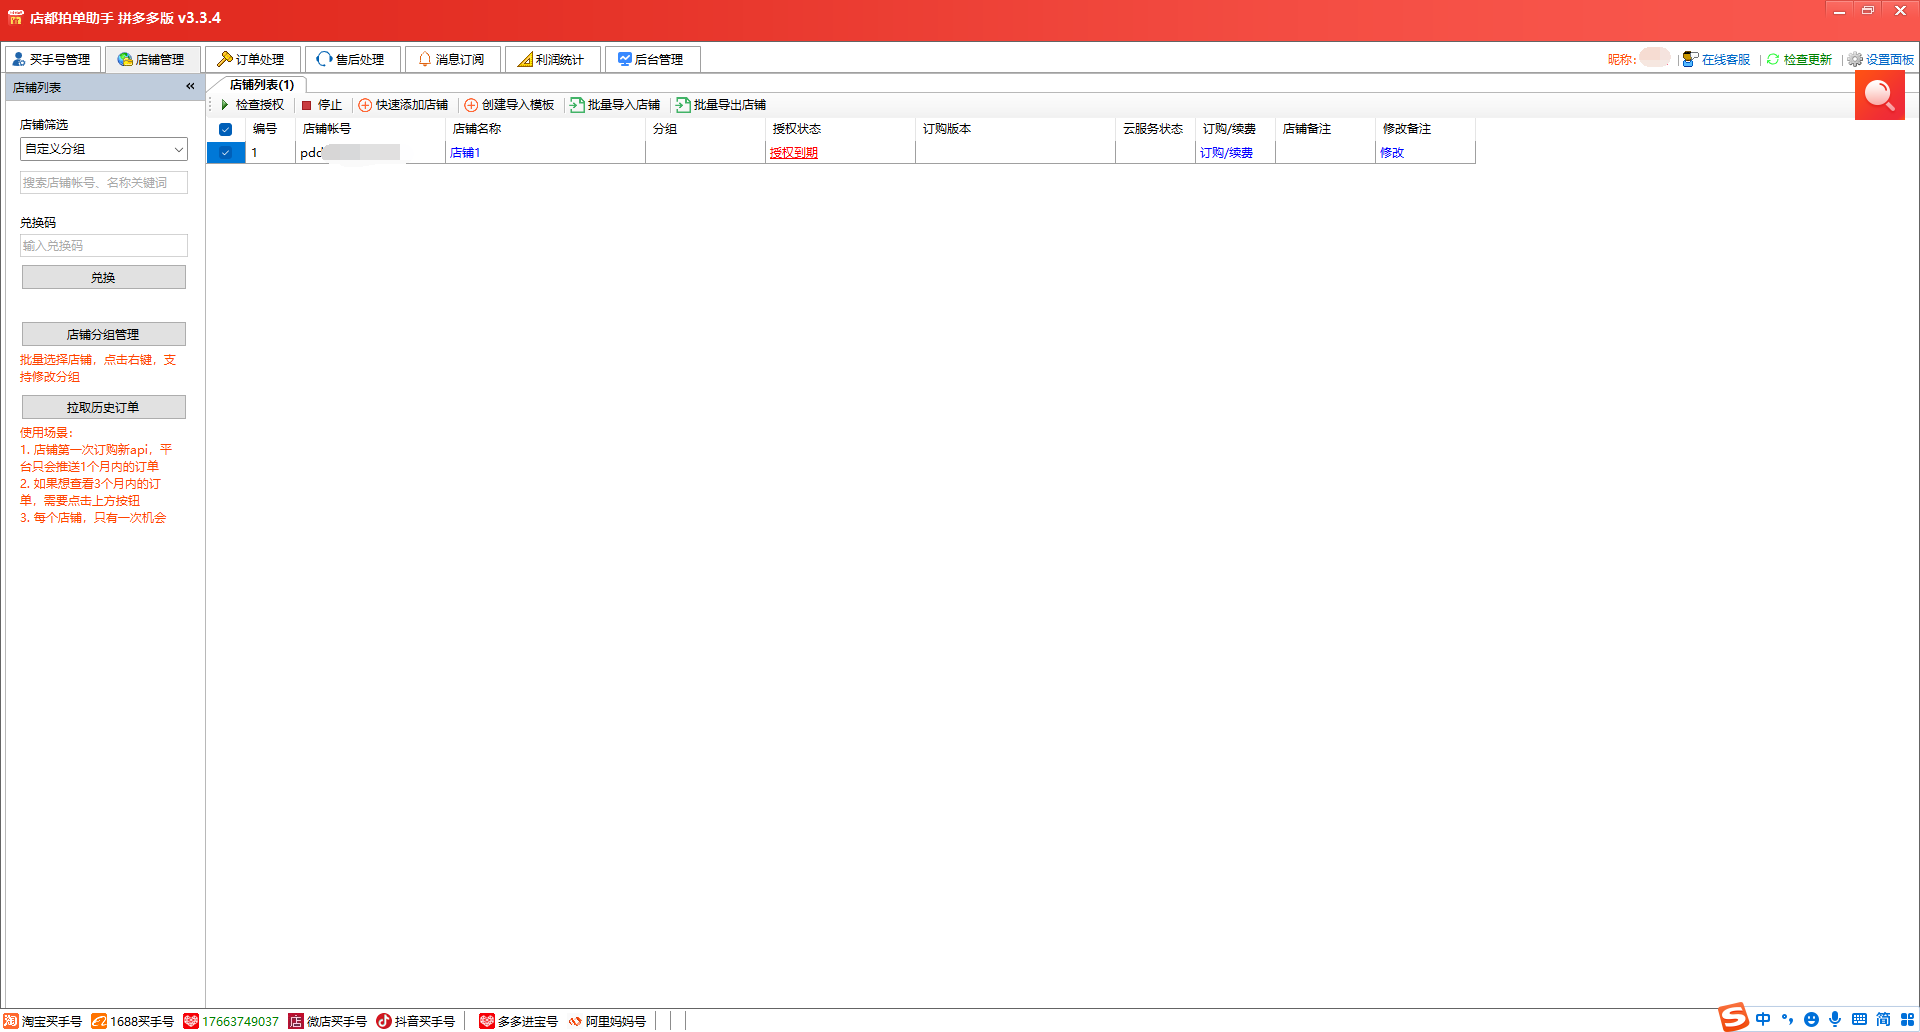
Task: Click 抖音买手号 status bar icon
Action: point(384,1021)
